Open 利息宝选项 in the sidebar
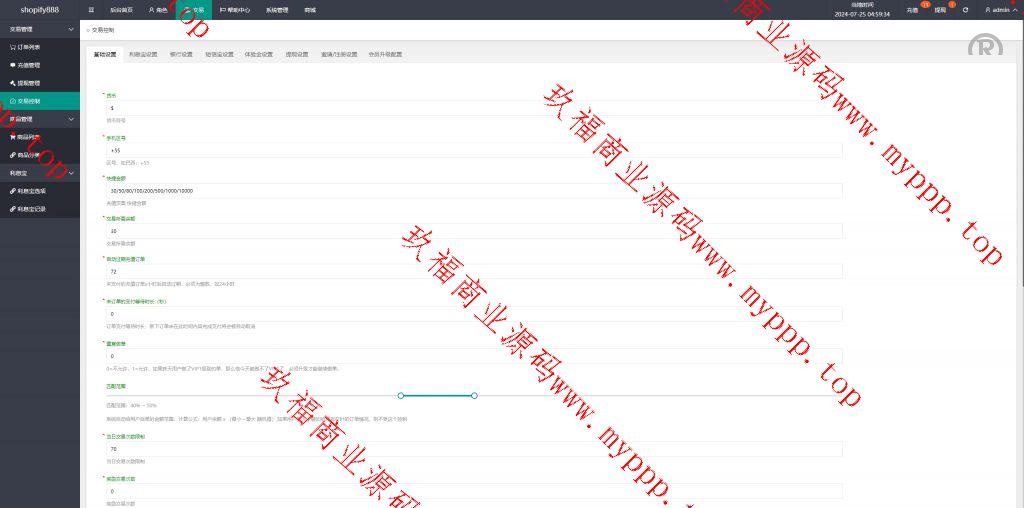1024x508 pixels. click(29, 190)
